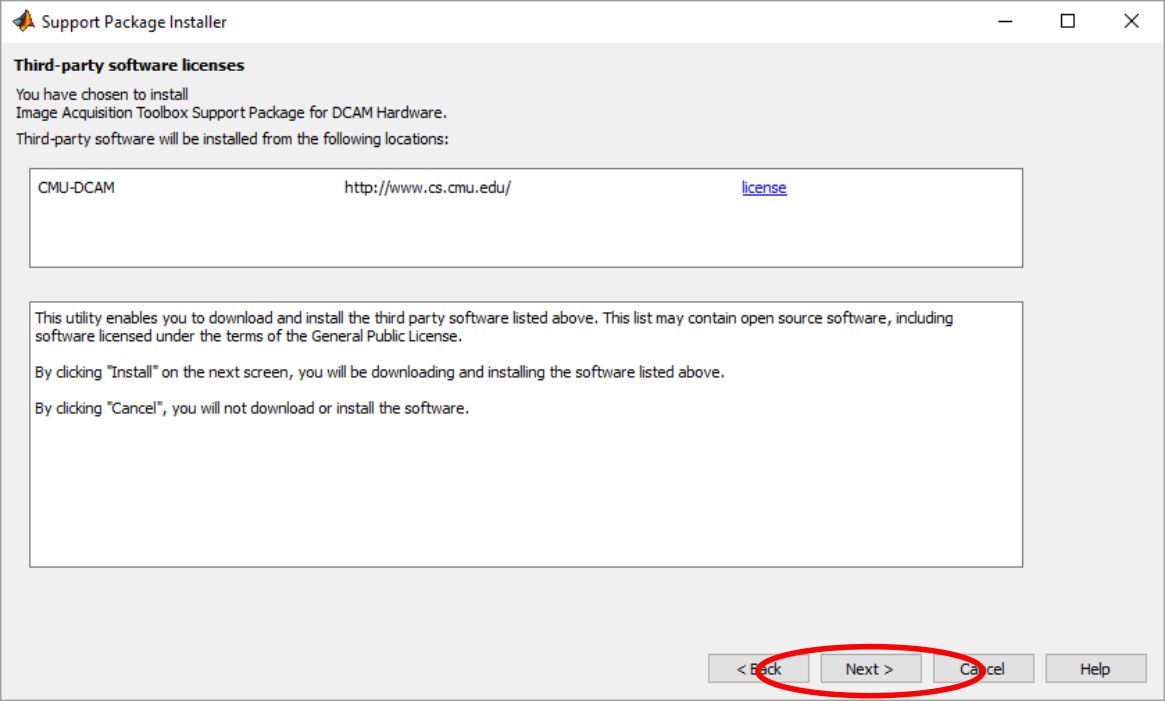The height and width of the screenshot is (701, 1165).
Task: Click the 'By clicking Cancel' sentence
Action: click(252, 409)
